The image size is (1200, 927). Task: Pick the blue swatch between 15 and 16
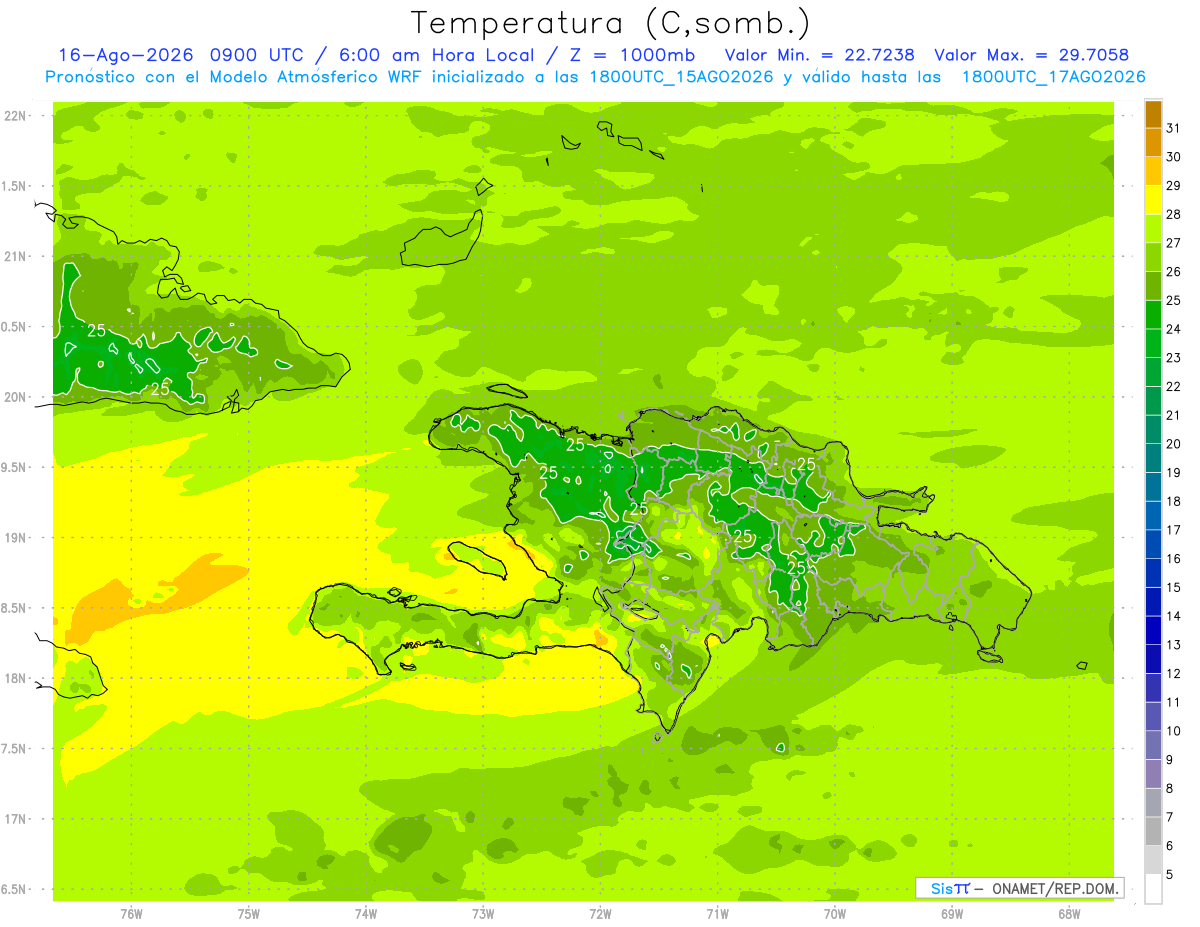point(1153,573)
